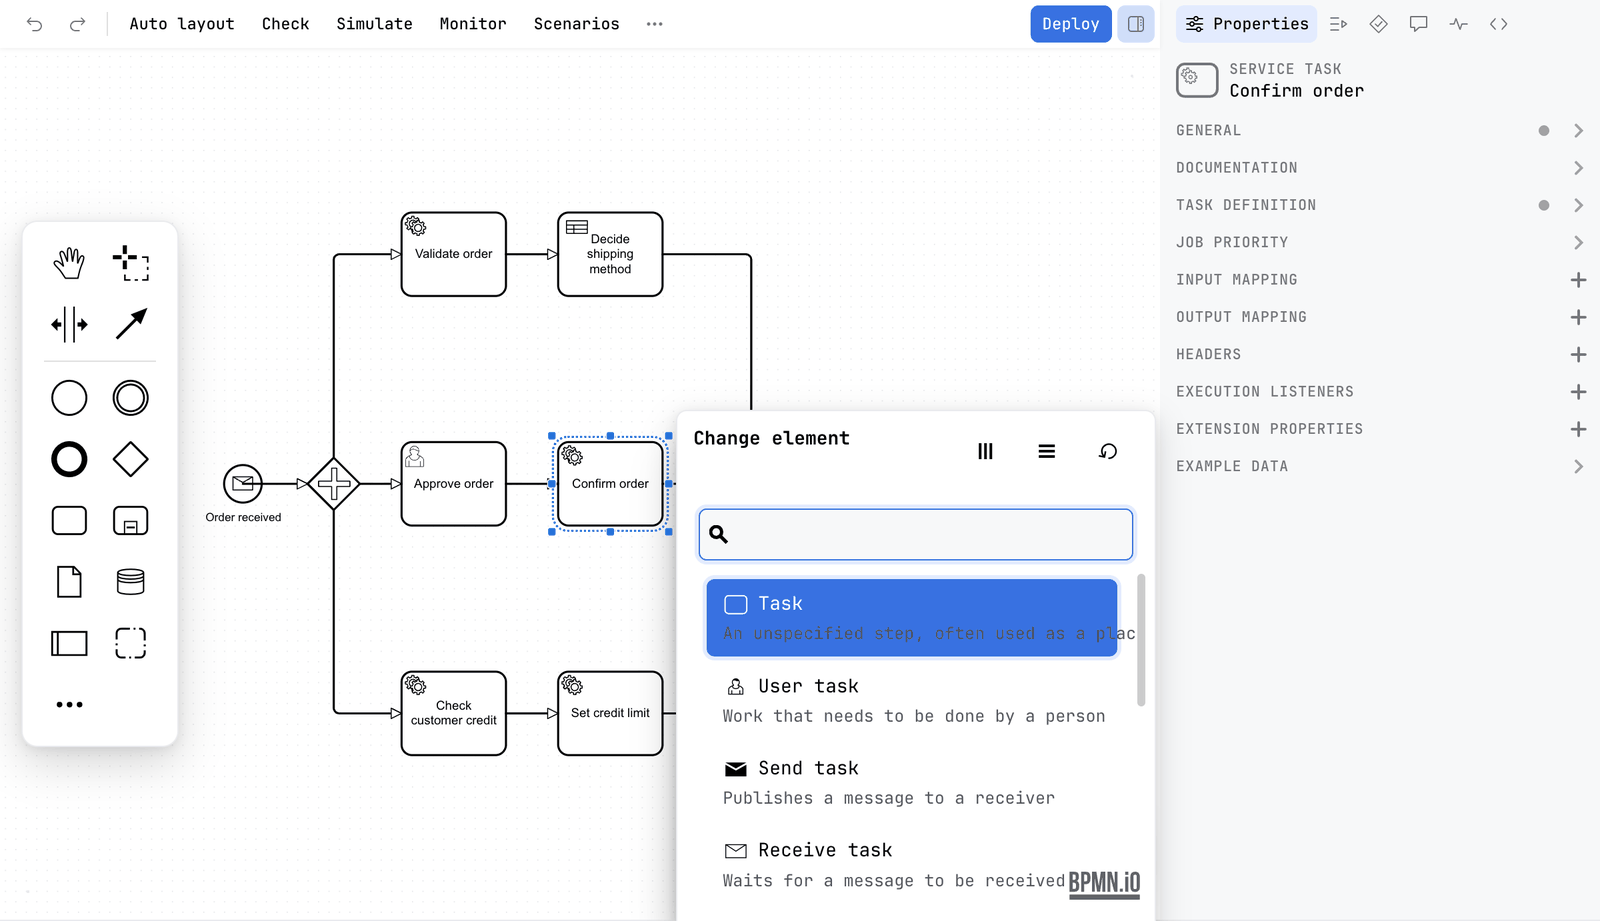Switch to the Properties tab
The height and width of the screenshot is (921, 1600).
click(x=1247, y=24)
